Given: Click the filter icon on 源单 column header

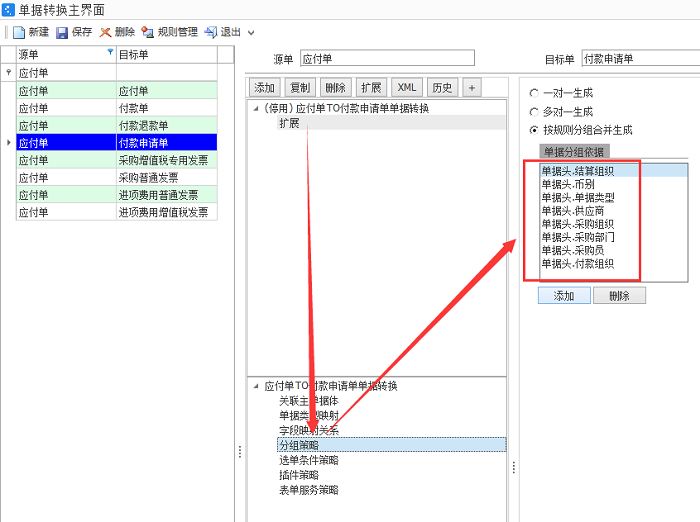Looking at the screenshot, I should 110,53.
